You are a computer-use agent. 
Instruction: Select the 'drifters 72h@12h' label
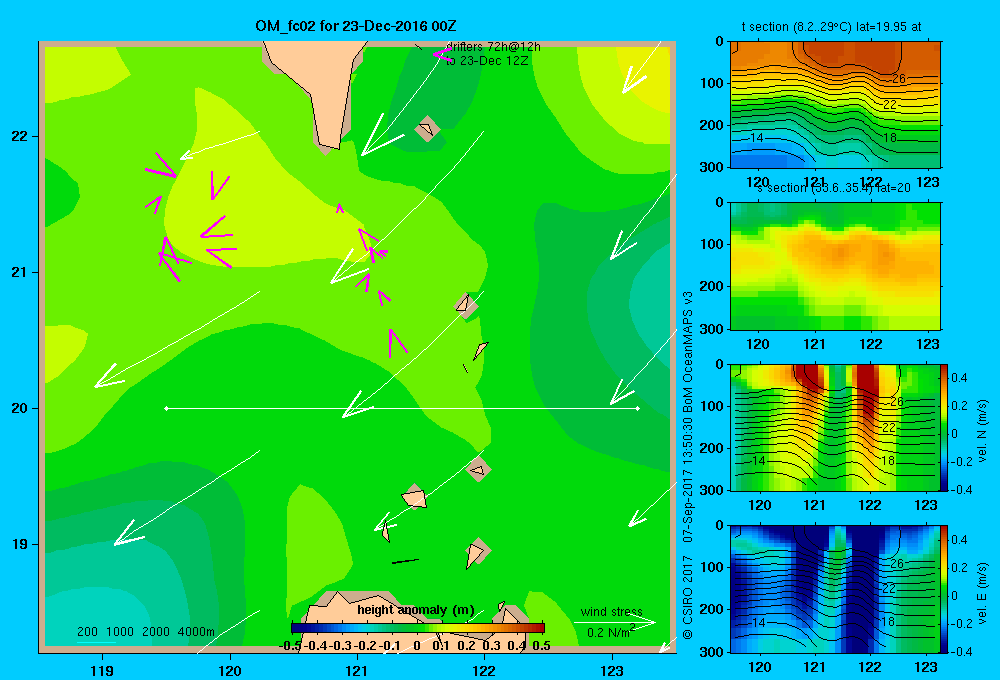[493, 47]
